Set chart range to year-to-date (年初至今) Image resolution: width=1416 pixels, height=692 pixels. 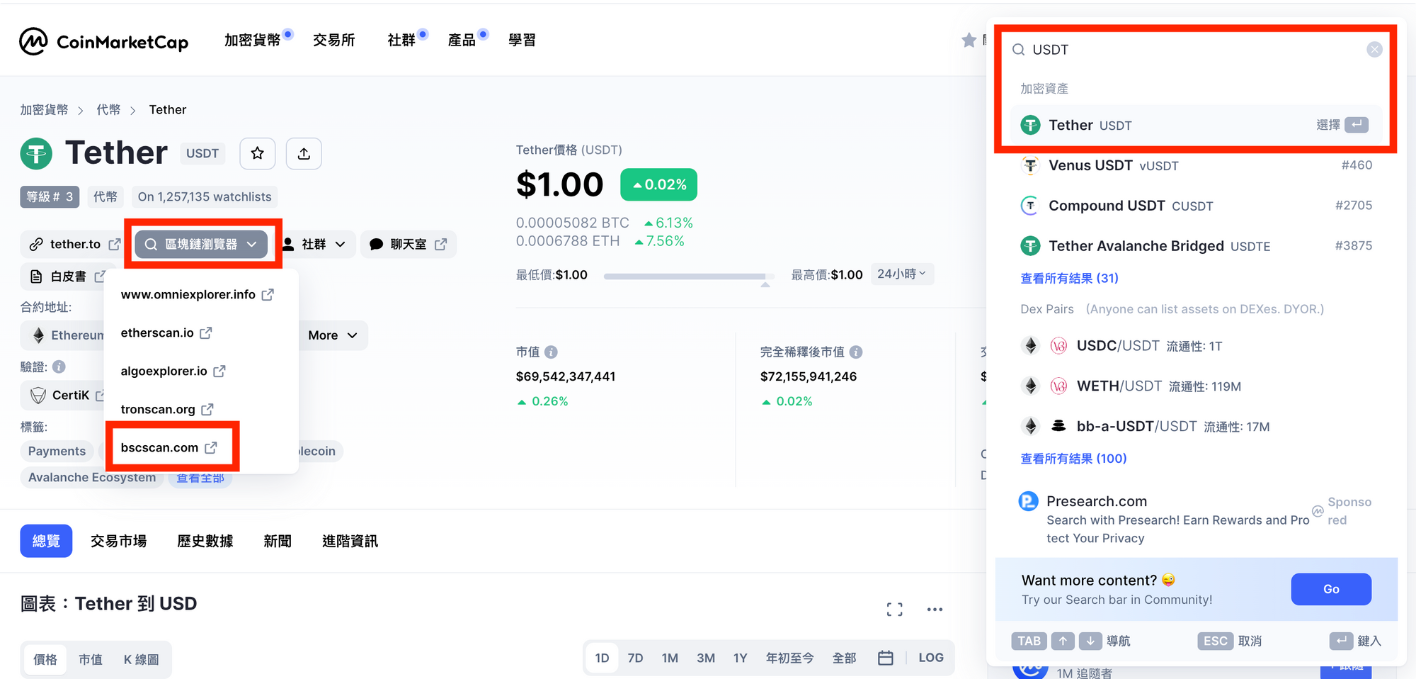(790, 658)
